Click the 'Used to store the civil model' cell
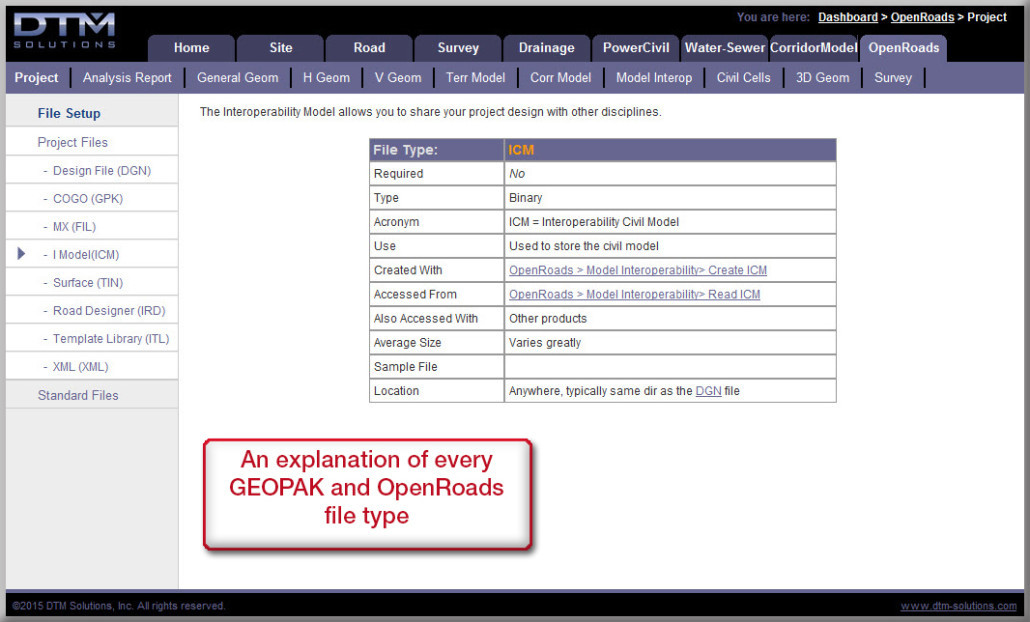This screenshot has height=622, width=1030. tap(670, 246)
